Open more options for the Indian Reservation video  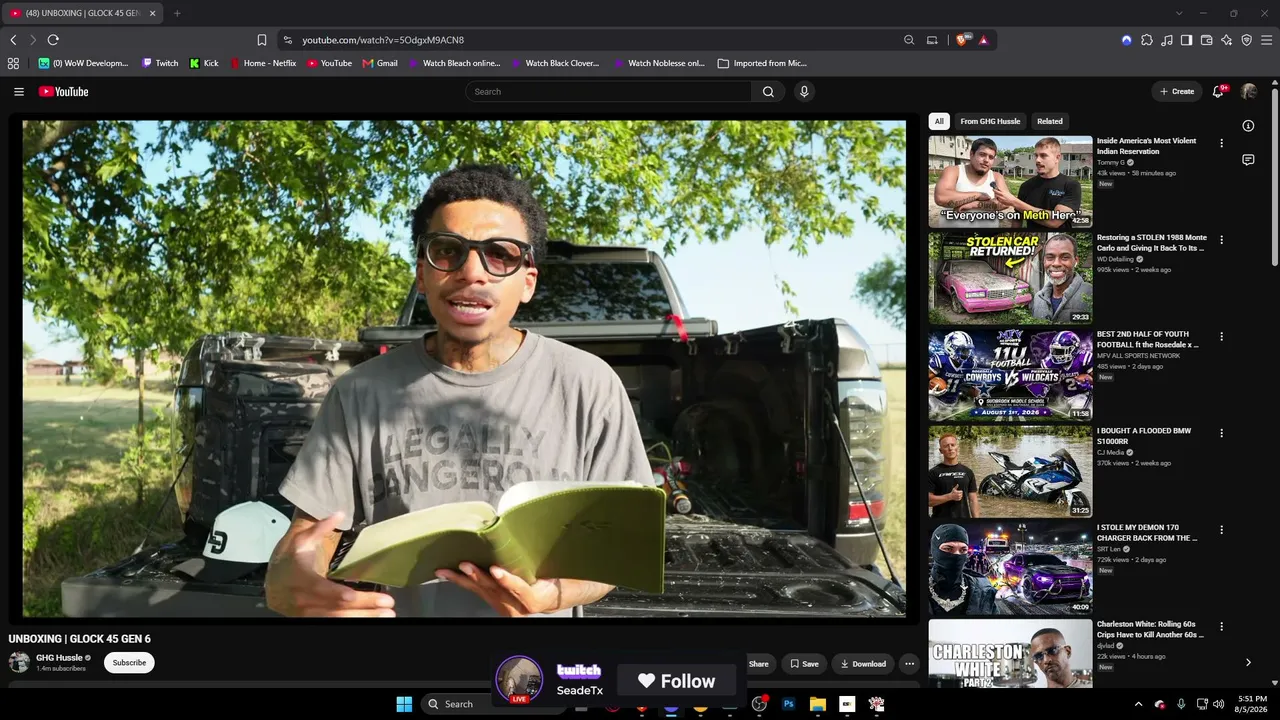(1221, 143)
